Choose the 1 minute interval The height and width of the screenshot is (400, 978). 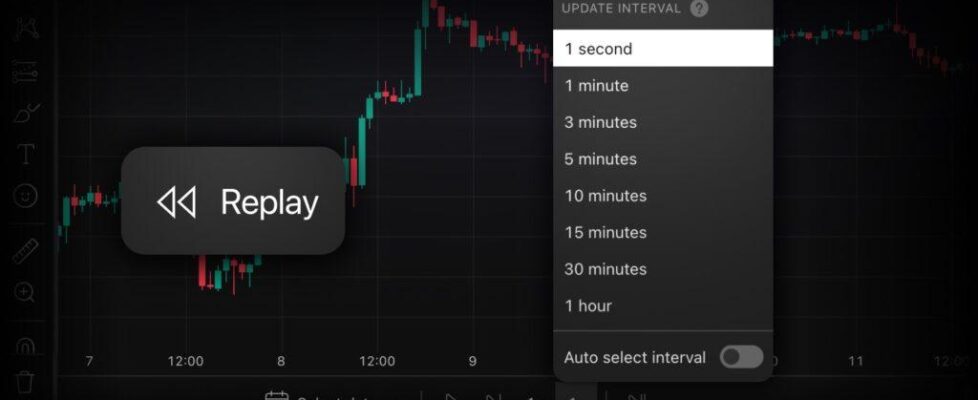(662, 86)
